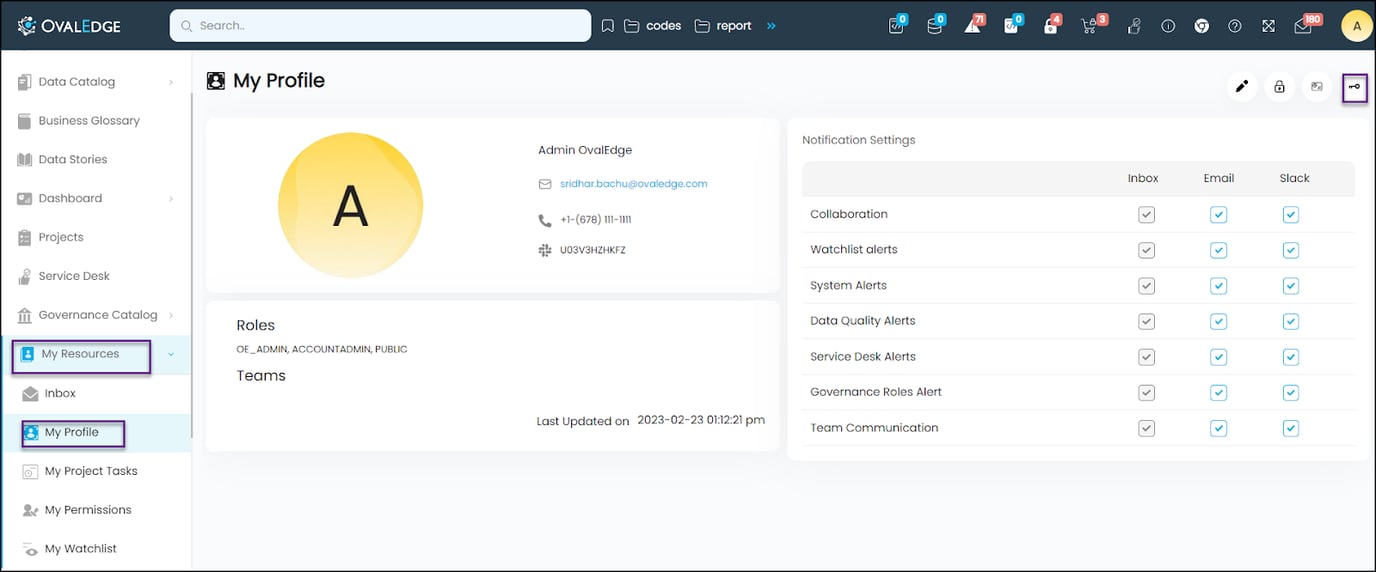Open user avatar menu in header
Viewport: 1376px width, 572px height.
coord(1357,26)
